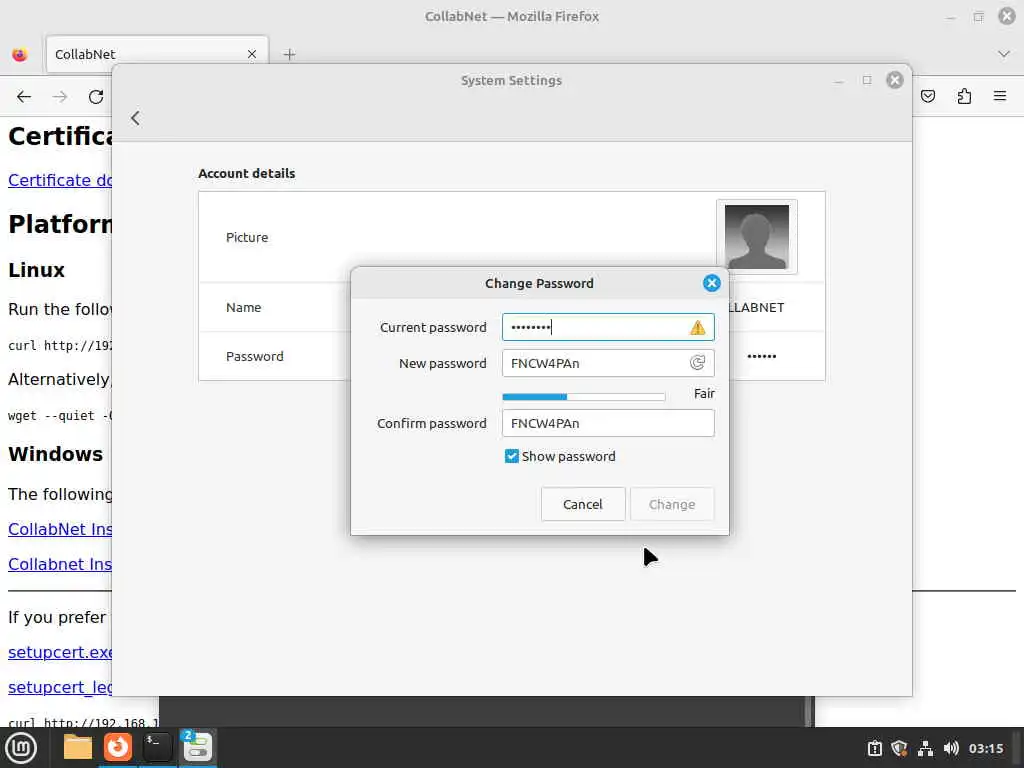Click the Firefox logo icon near tabs
This screenshot has height=768, width=1024.
click(20, 54)
